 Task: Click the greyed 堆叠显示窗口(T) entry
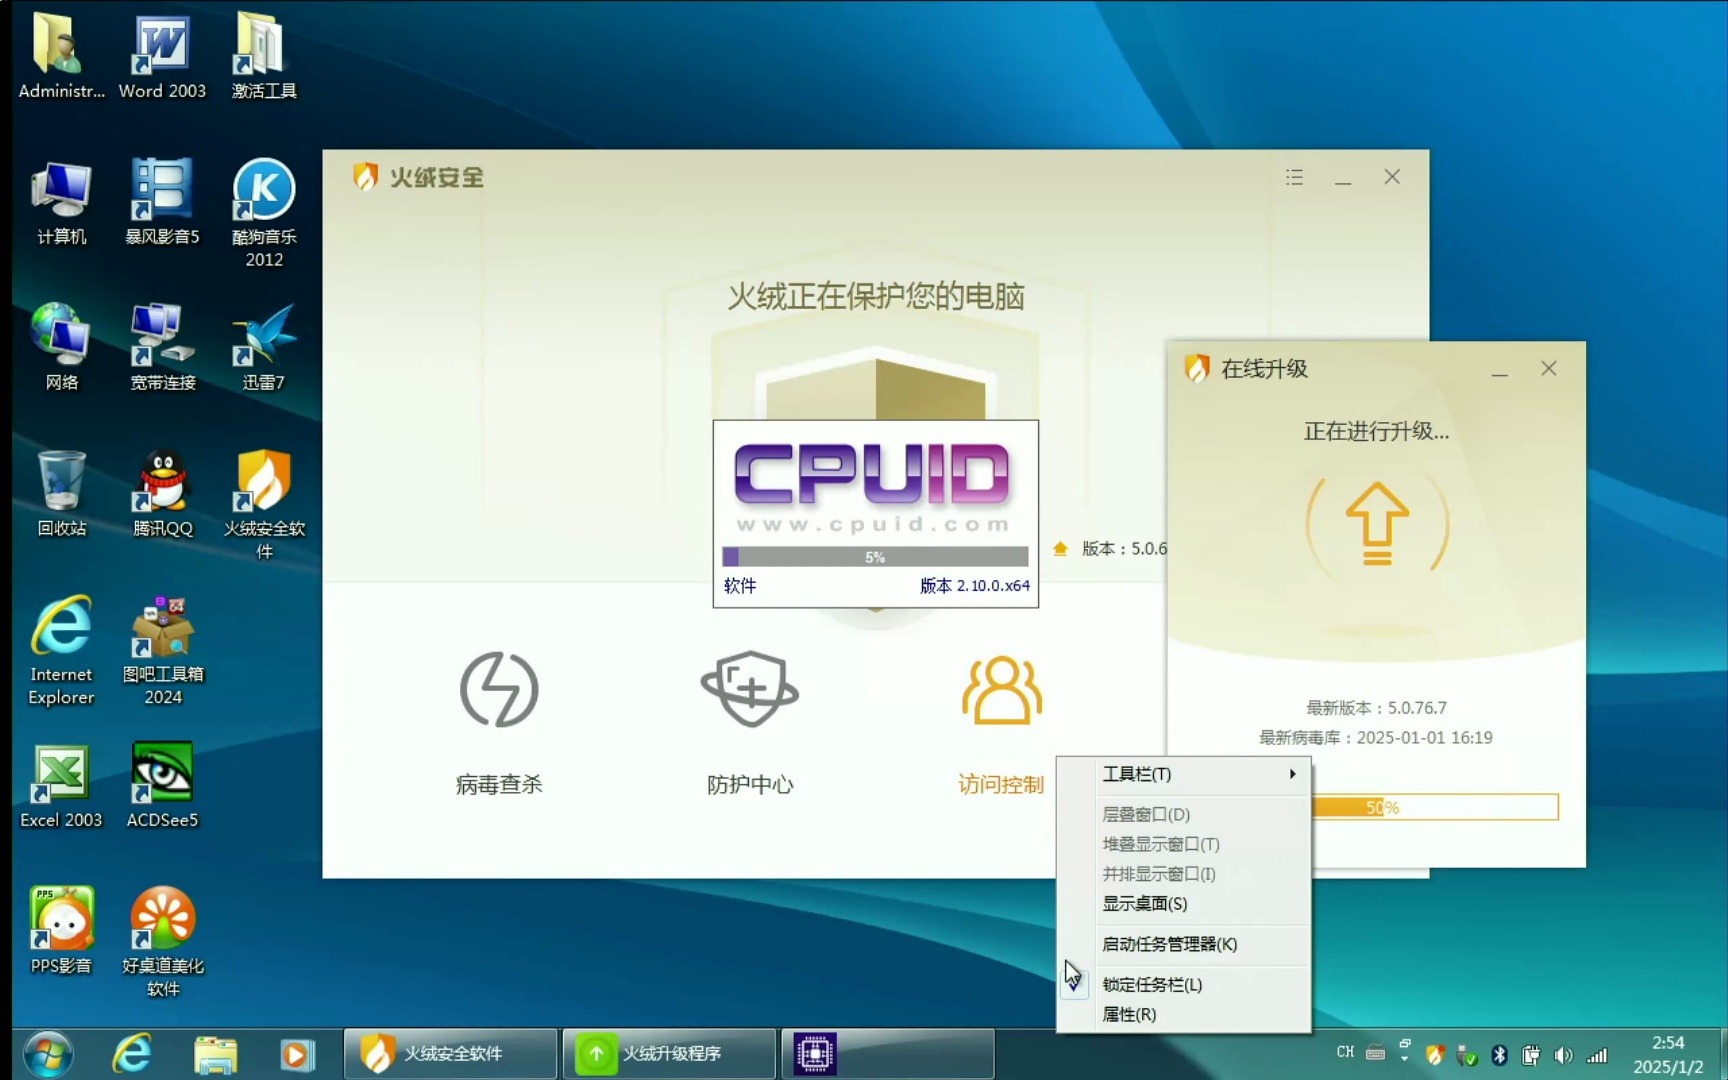coord(1184,845)
